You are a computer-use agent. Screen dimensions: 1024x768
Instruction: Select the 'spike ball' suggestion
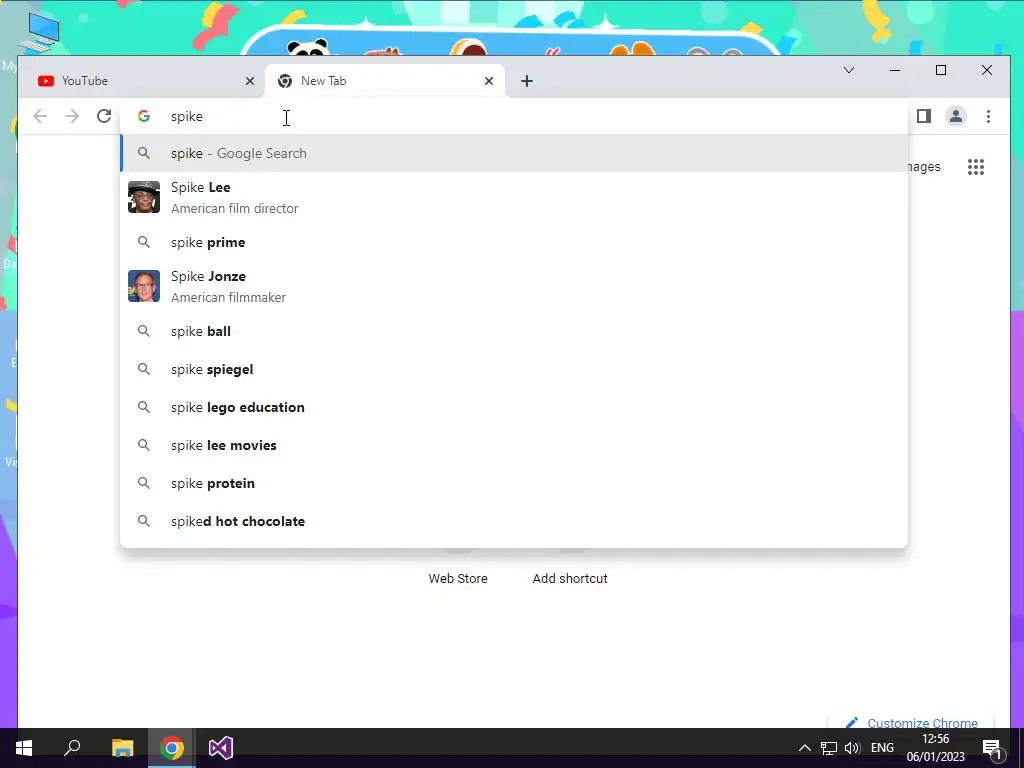point(514,331)
